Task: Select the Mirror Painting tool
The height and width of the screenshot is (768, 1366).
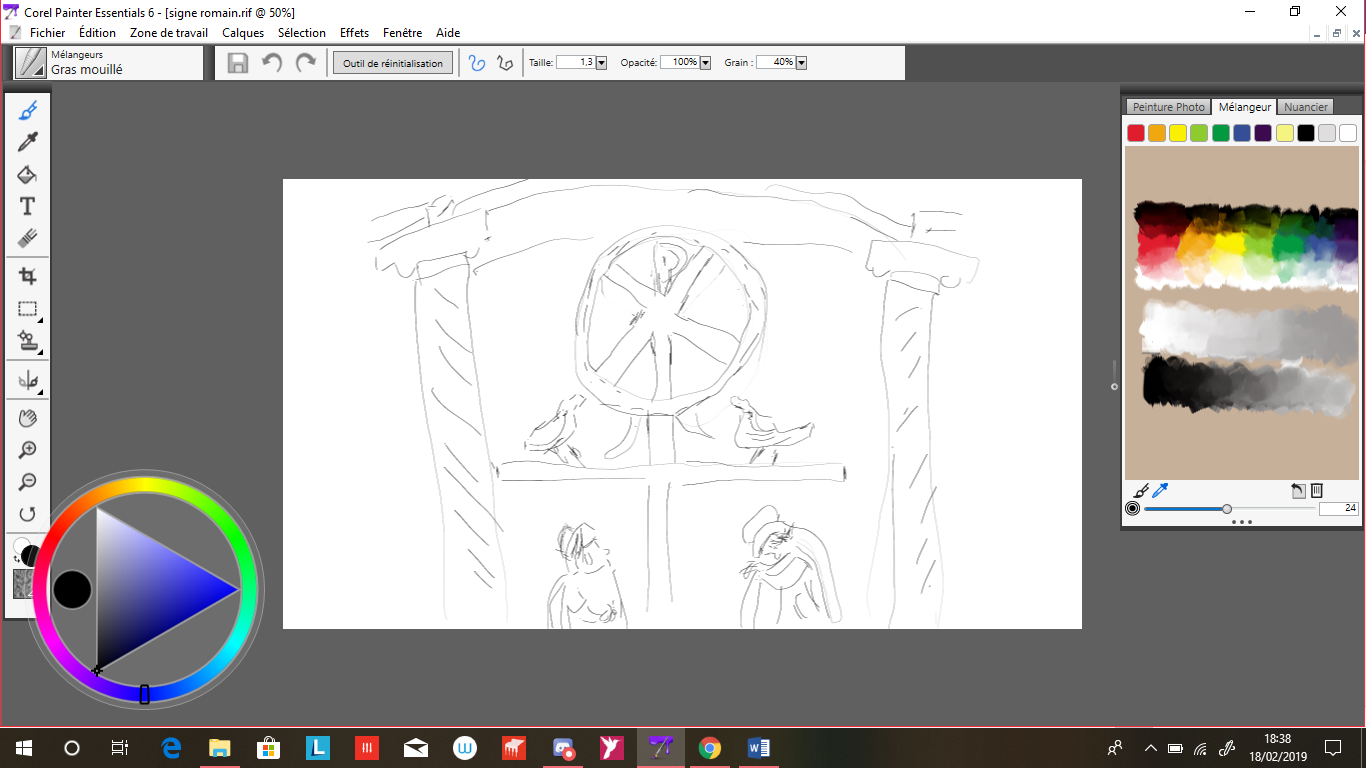Action: (27, 381)
